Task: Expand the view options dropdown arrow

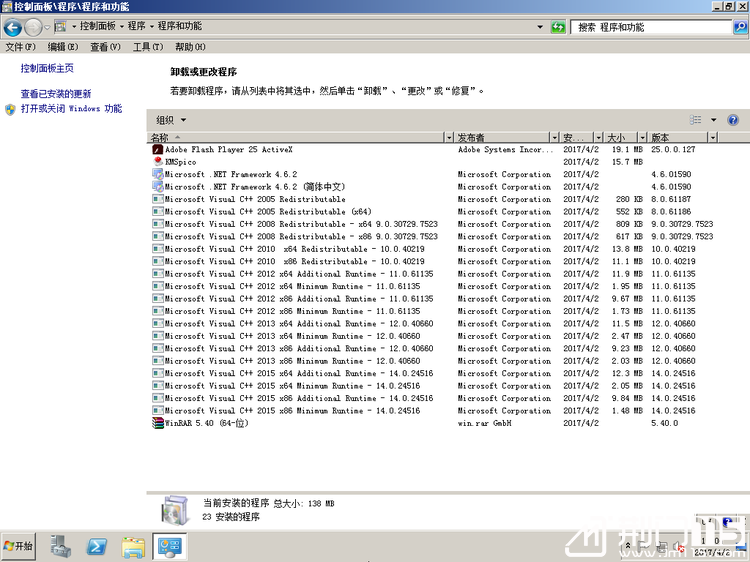Action: pyautogui.click(x=713, y=120)
